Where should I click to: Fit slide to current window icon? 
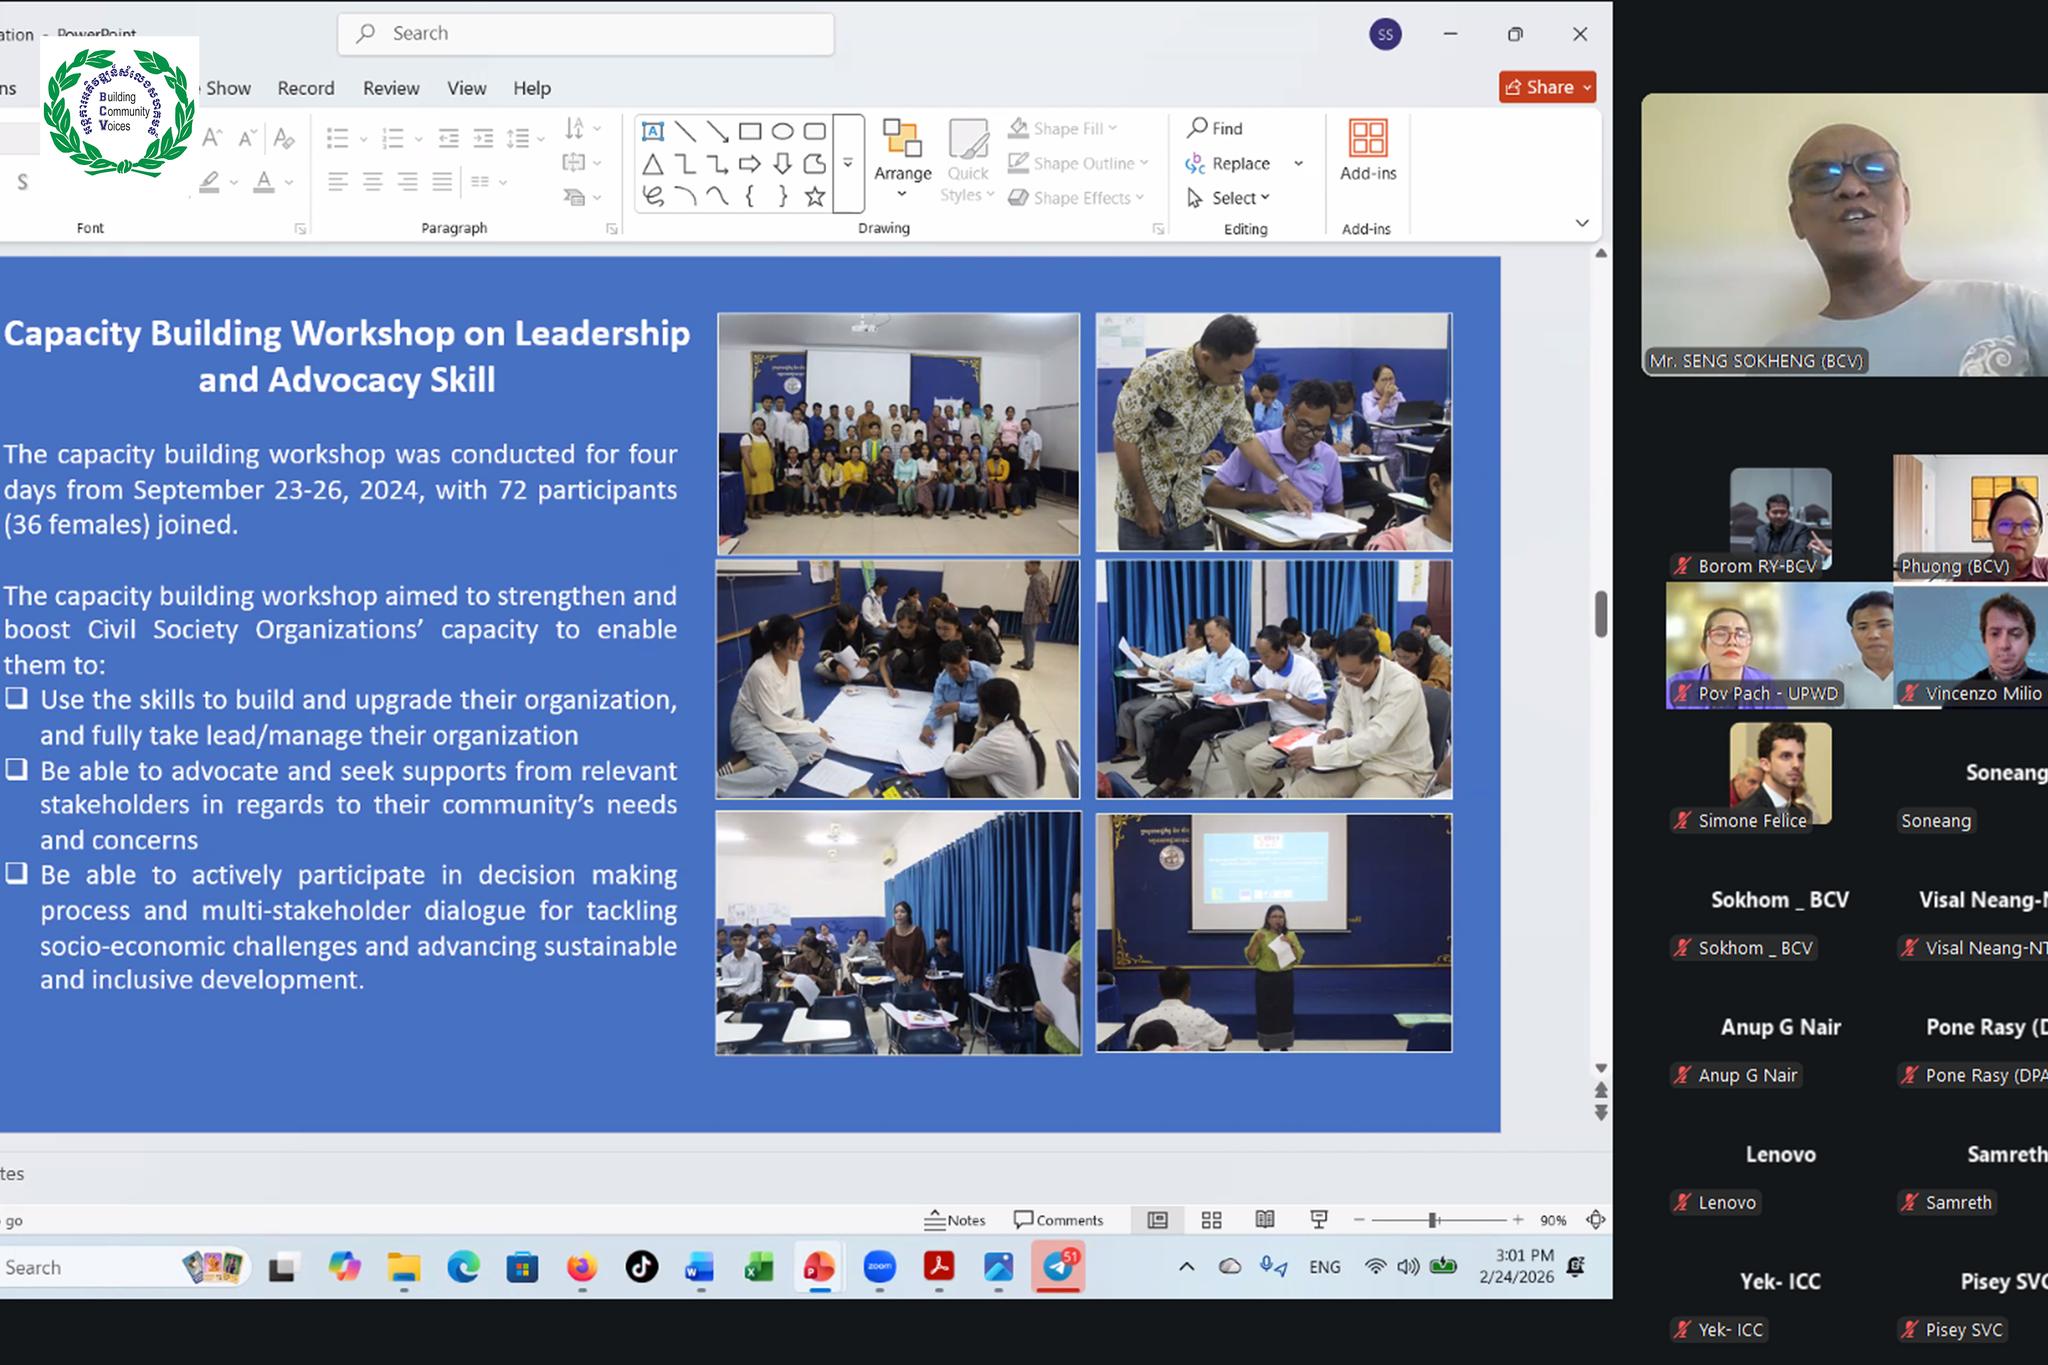[1596, 1220]
